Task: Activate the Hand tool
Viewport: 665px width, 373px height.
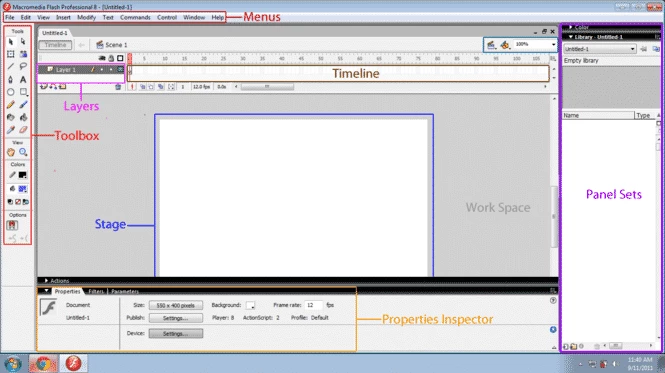Action: (11, 152)
